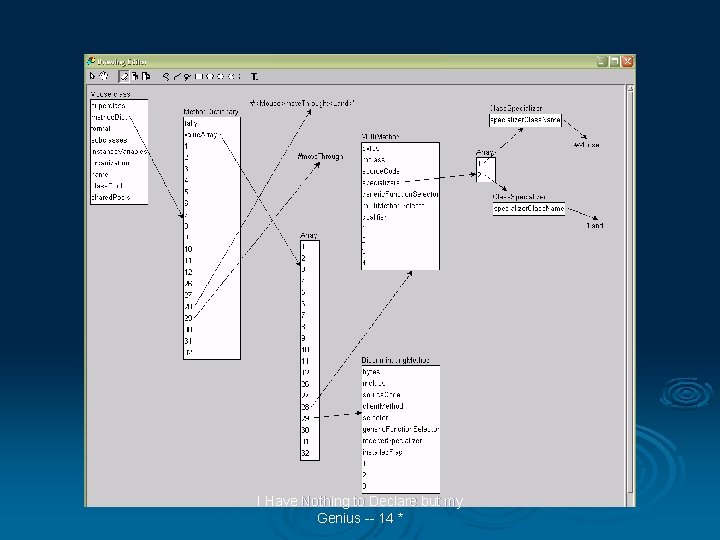
Task: Select the rectangle drawing tool
Action: (198, 77)
